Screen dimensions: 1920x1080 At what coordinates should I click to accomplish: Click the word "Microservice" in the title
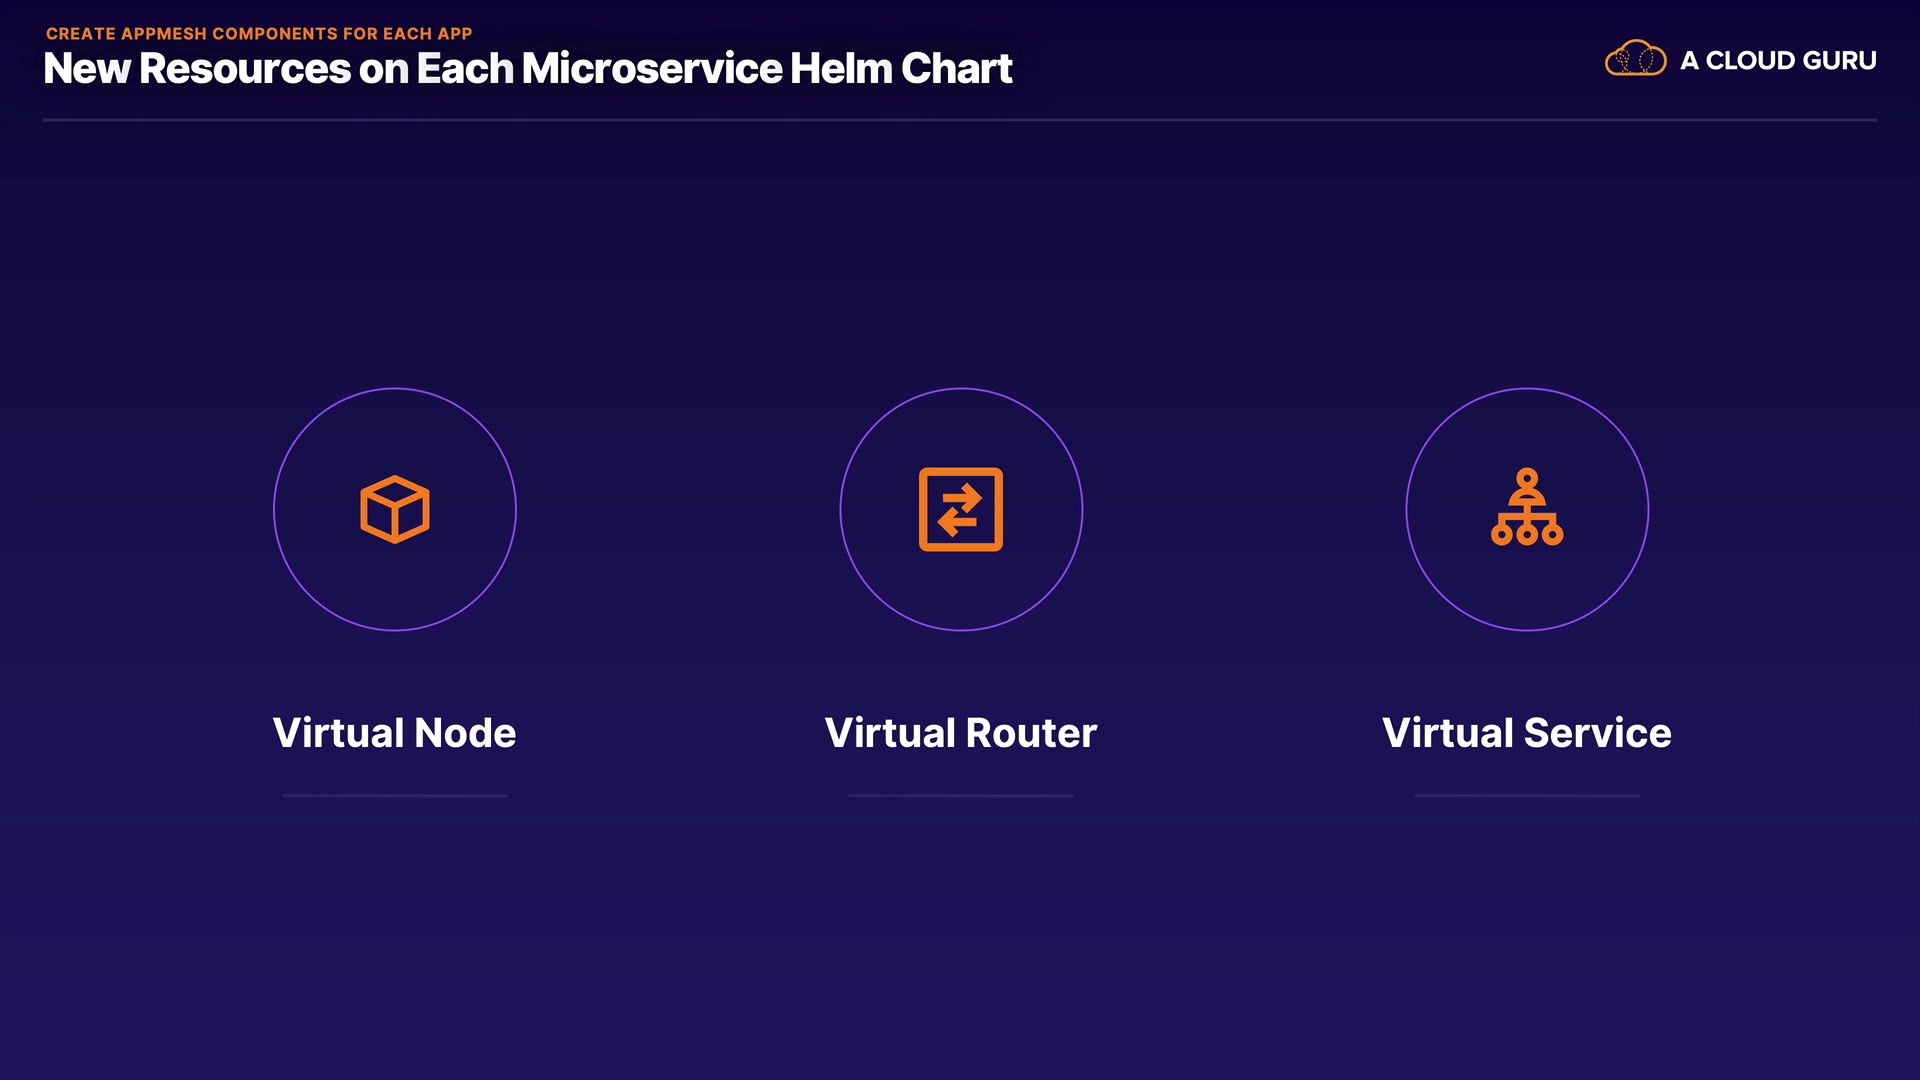point(651,69)
